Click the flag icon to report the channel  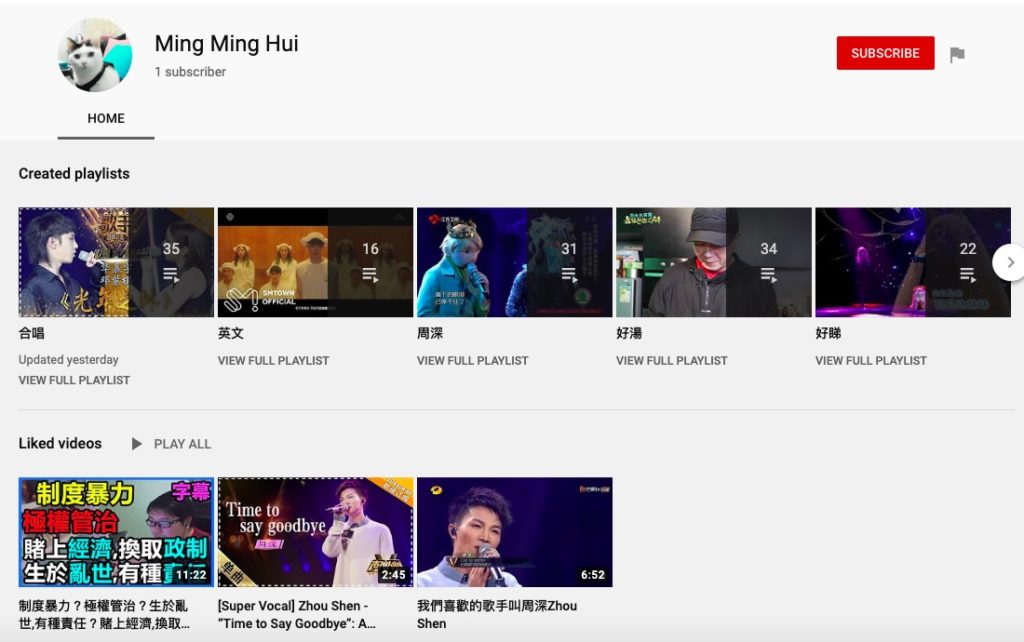click(x=959, y=53)
